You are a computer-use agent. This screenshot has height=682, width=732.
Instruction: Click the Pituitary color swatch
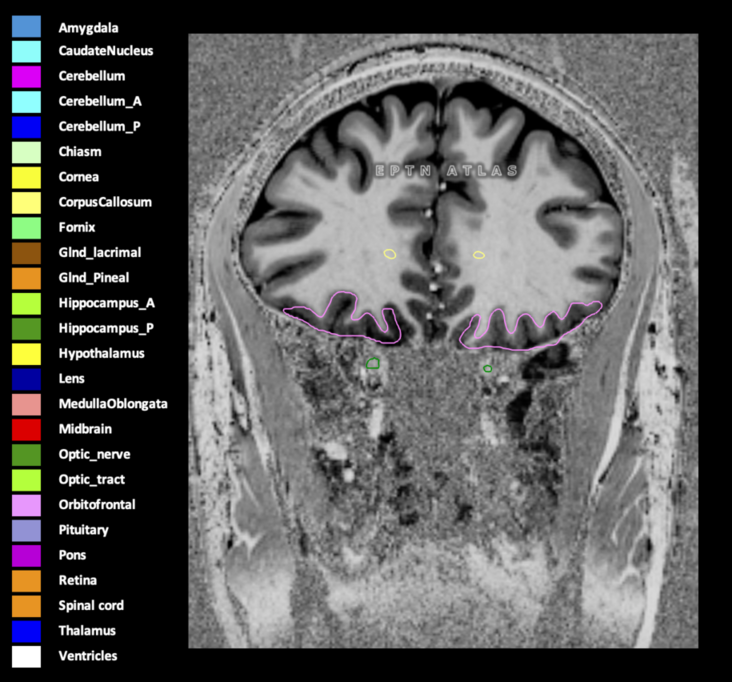[x=26, y=530]
